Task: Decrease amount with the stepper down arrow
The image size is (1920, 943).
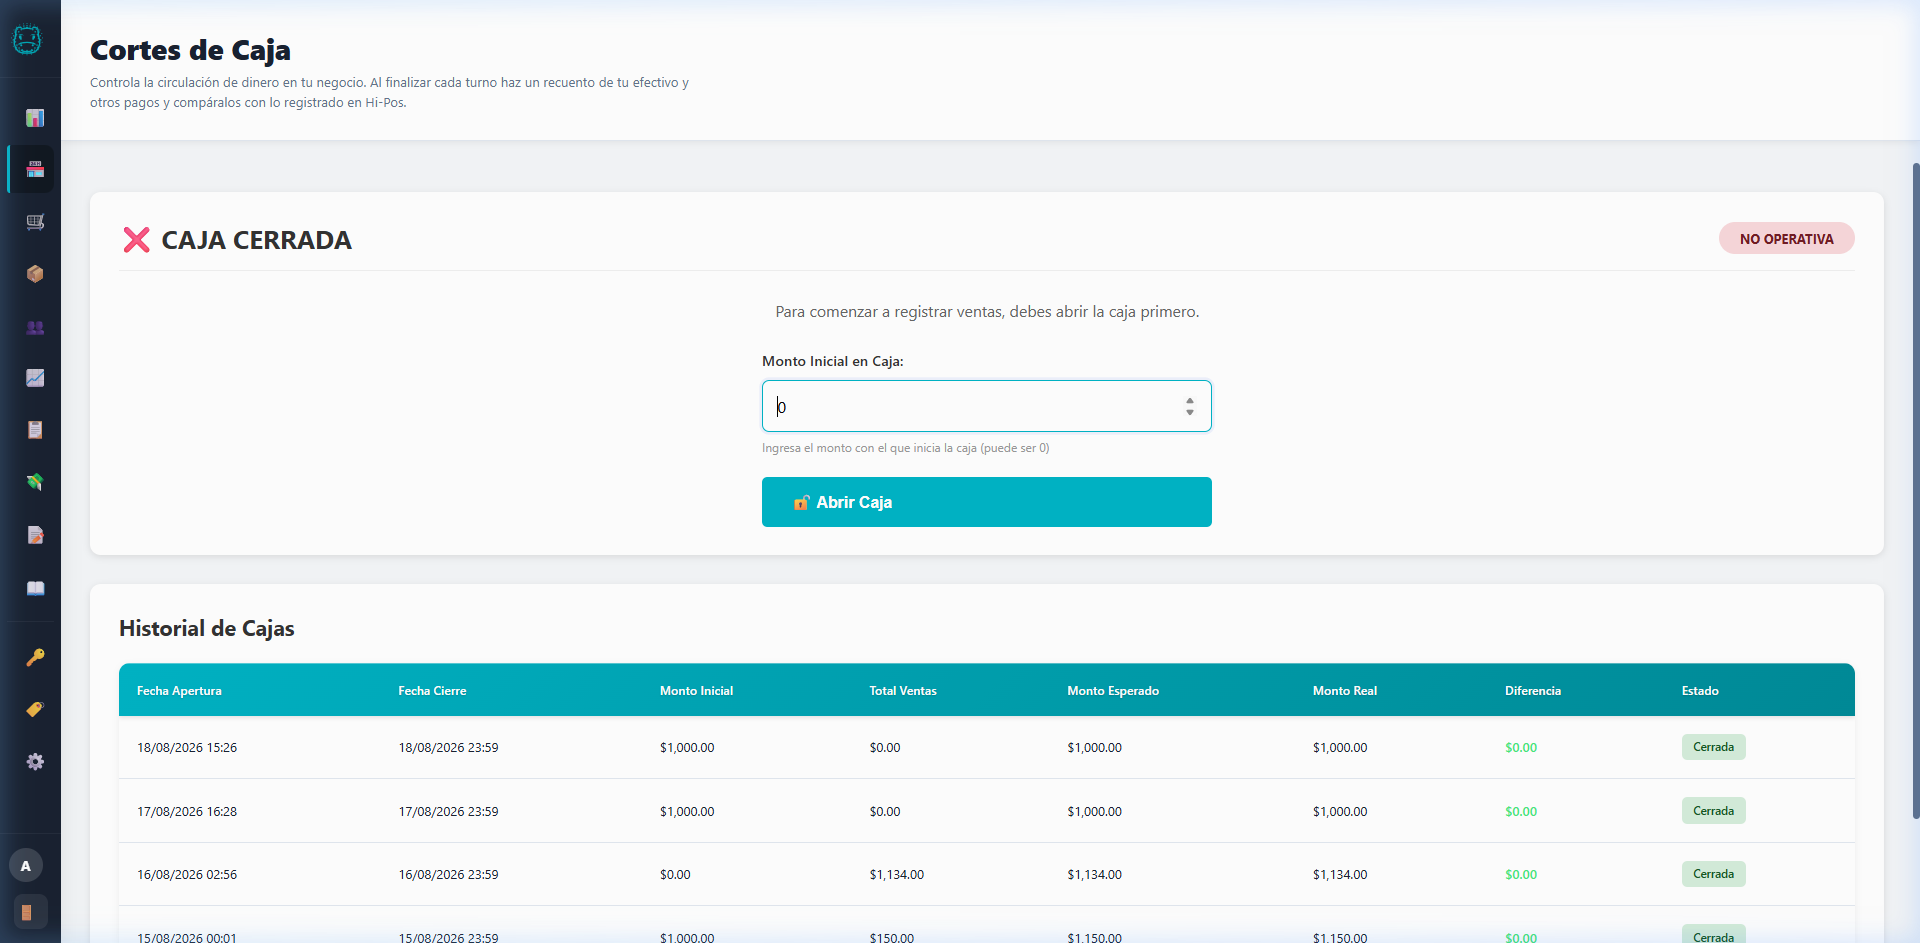Action: pyautogui.click(x=1190, y=412)
